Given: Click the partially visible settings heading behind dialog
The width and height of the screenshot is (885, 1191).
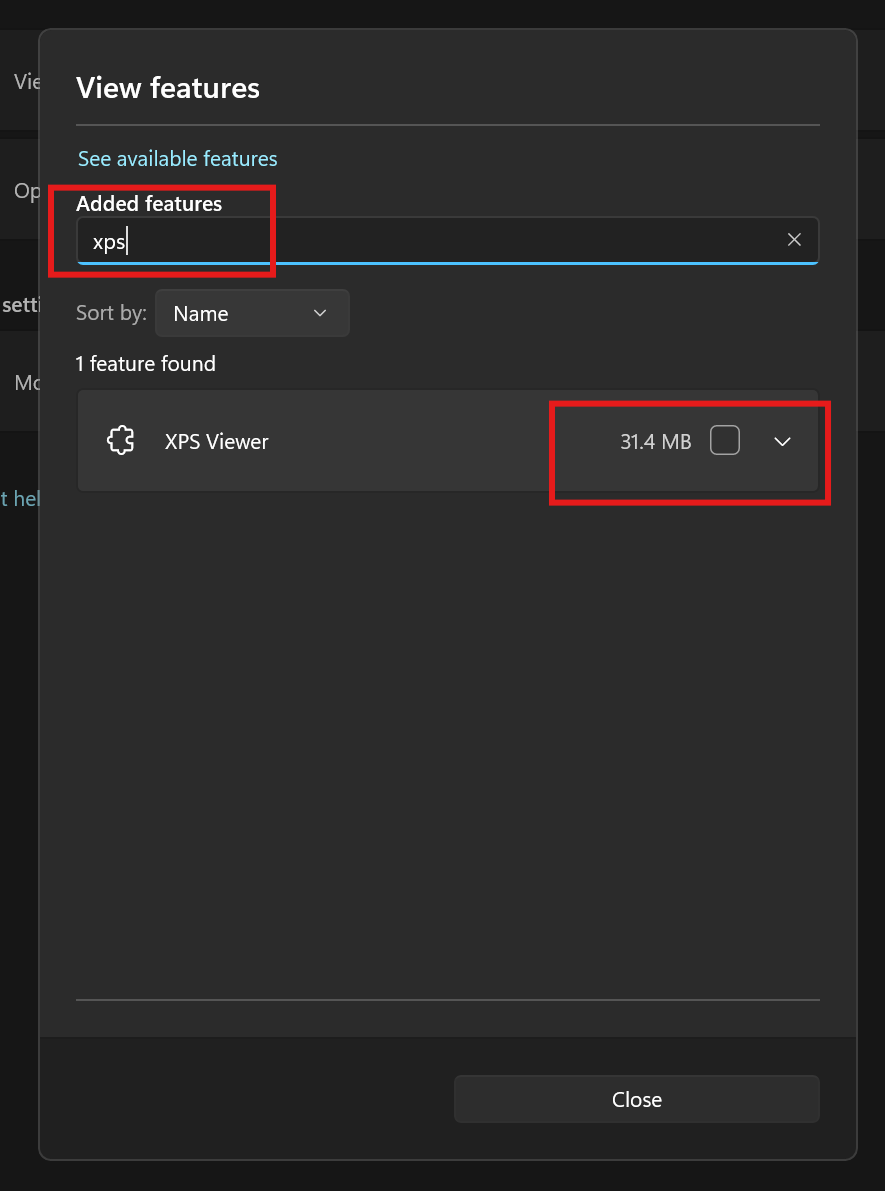Looking at the screenshot, I should [19, 305].
